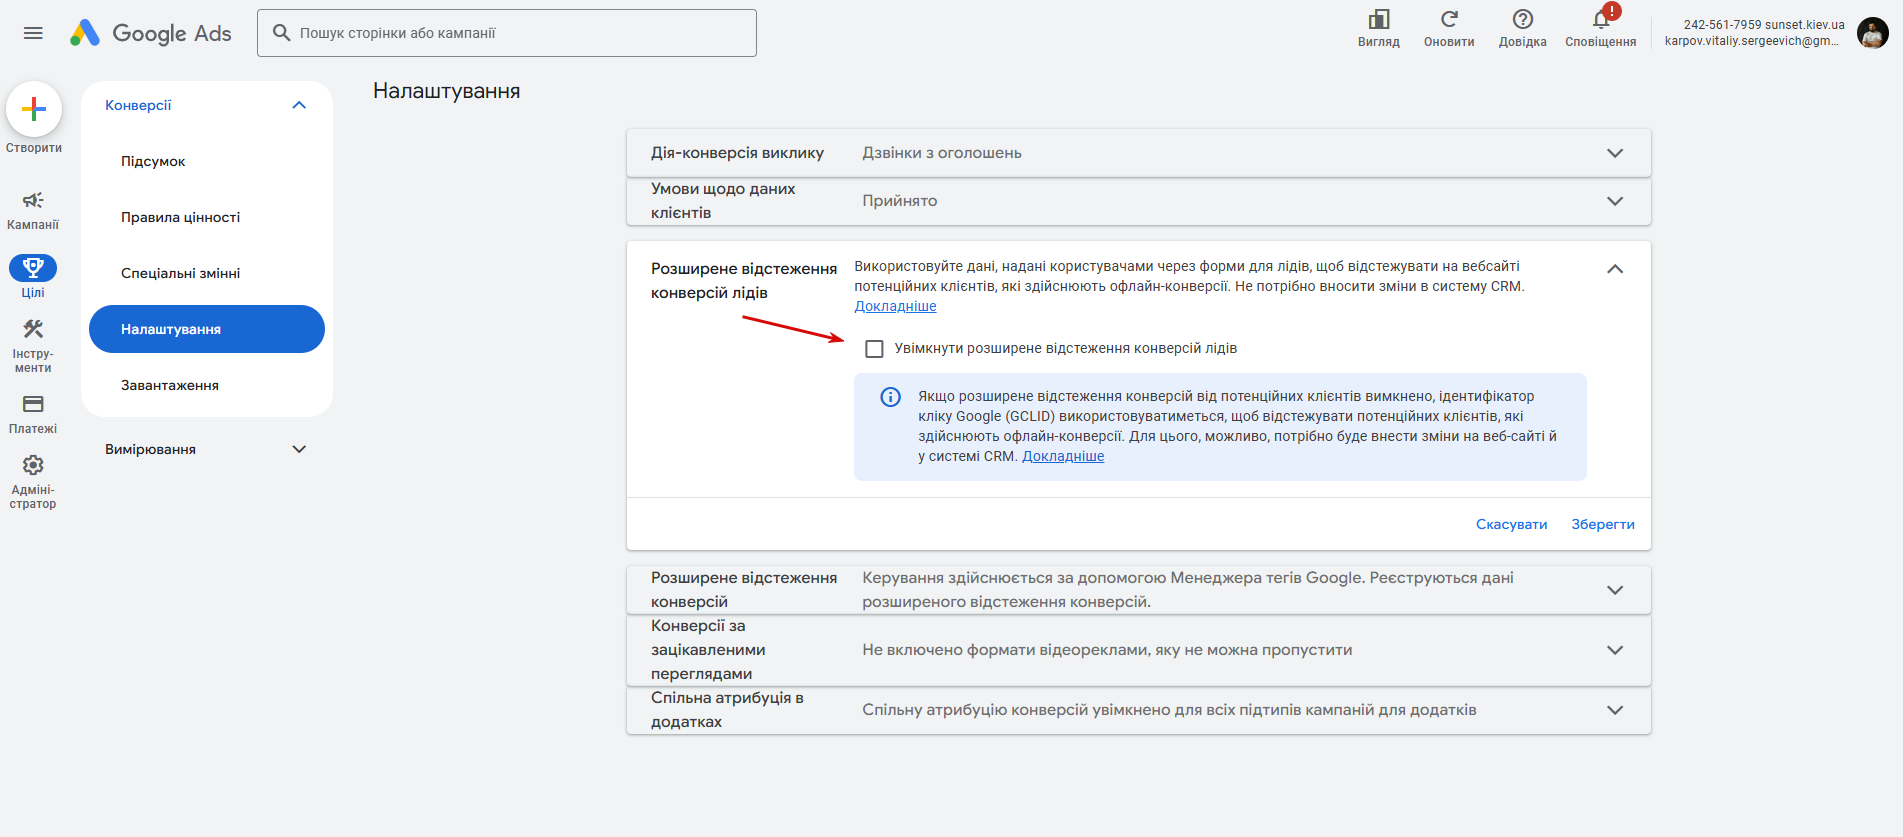Open Адміністратор gear icon in sidebar
Viewport: 1903px width, 837px height.
33,466
